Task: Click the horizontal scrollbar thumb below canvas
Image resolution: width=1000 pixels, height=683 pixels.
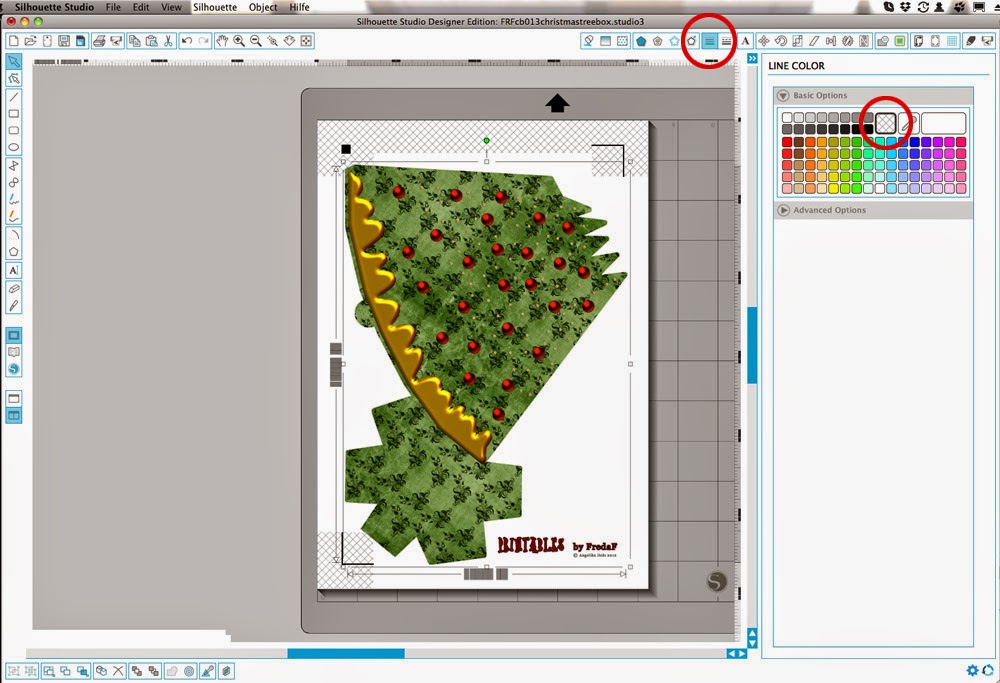Action: point(346,654)
